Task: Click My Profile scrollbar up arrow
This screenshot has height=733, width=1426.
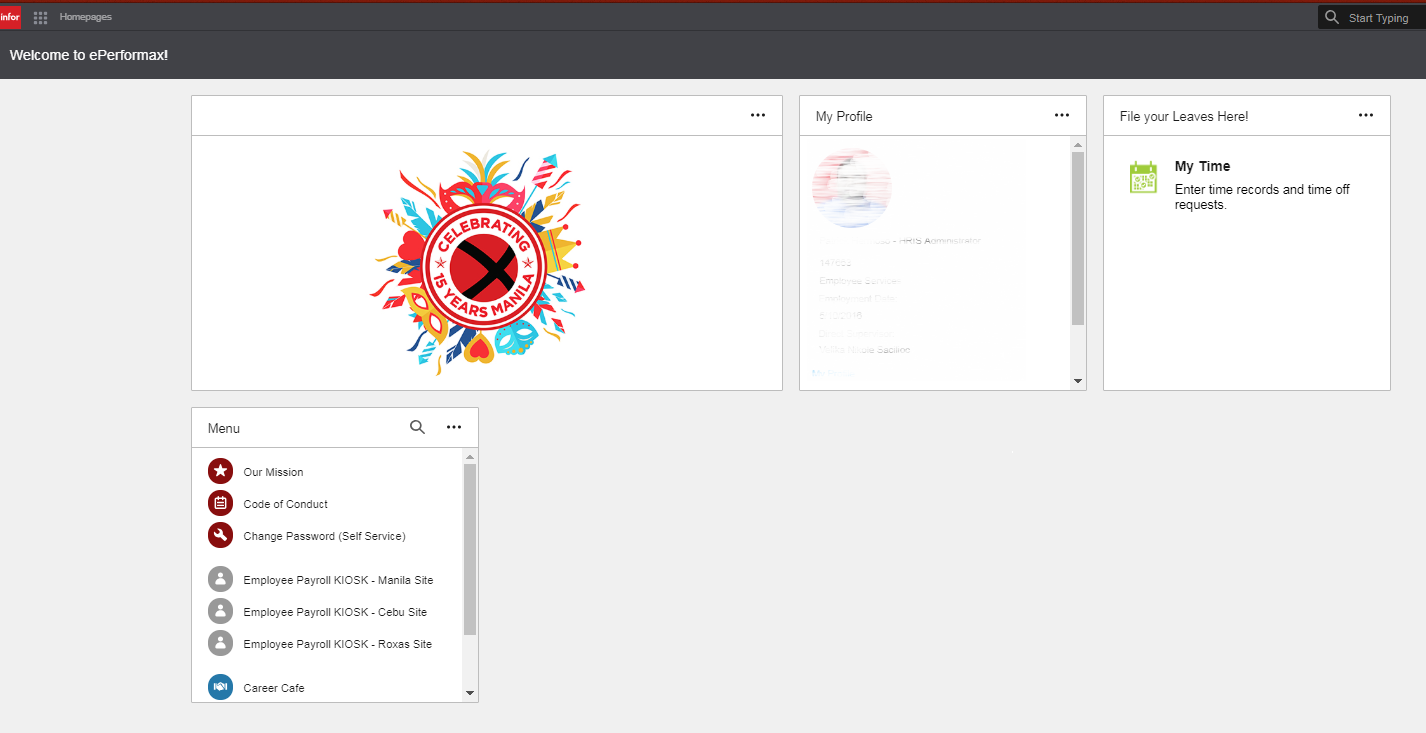Action: (1078, 145)
